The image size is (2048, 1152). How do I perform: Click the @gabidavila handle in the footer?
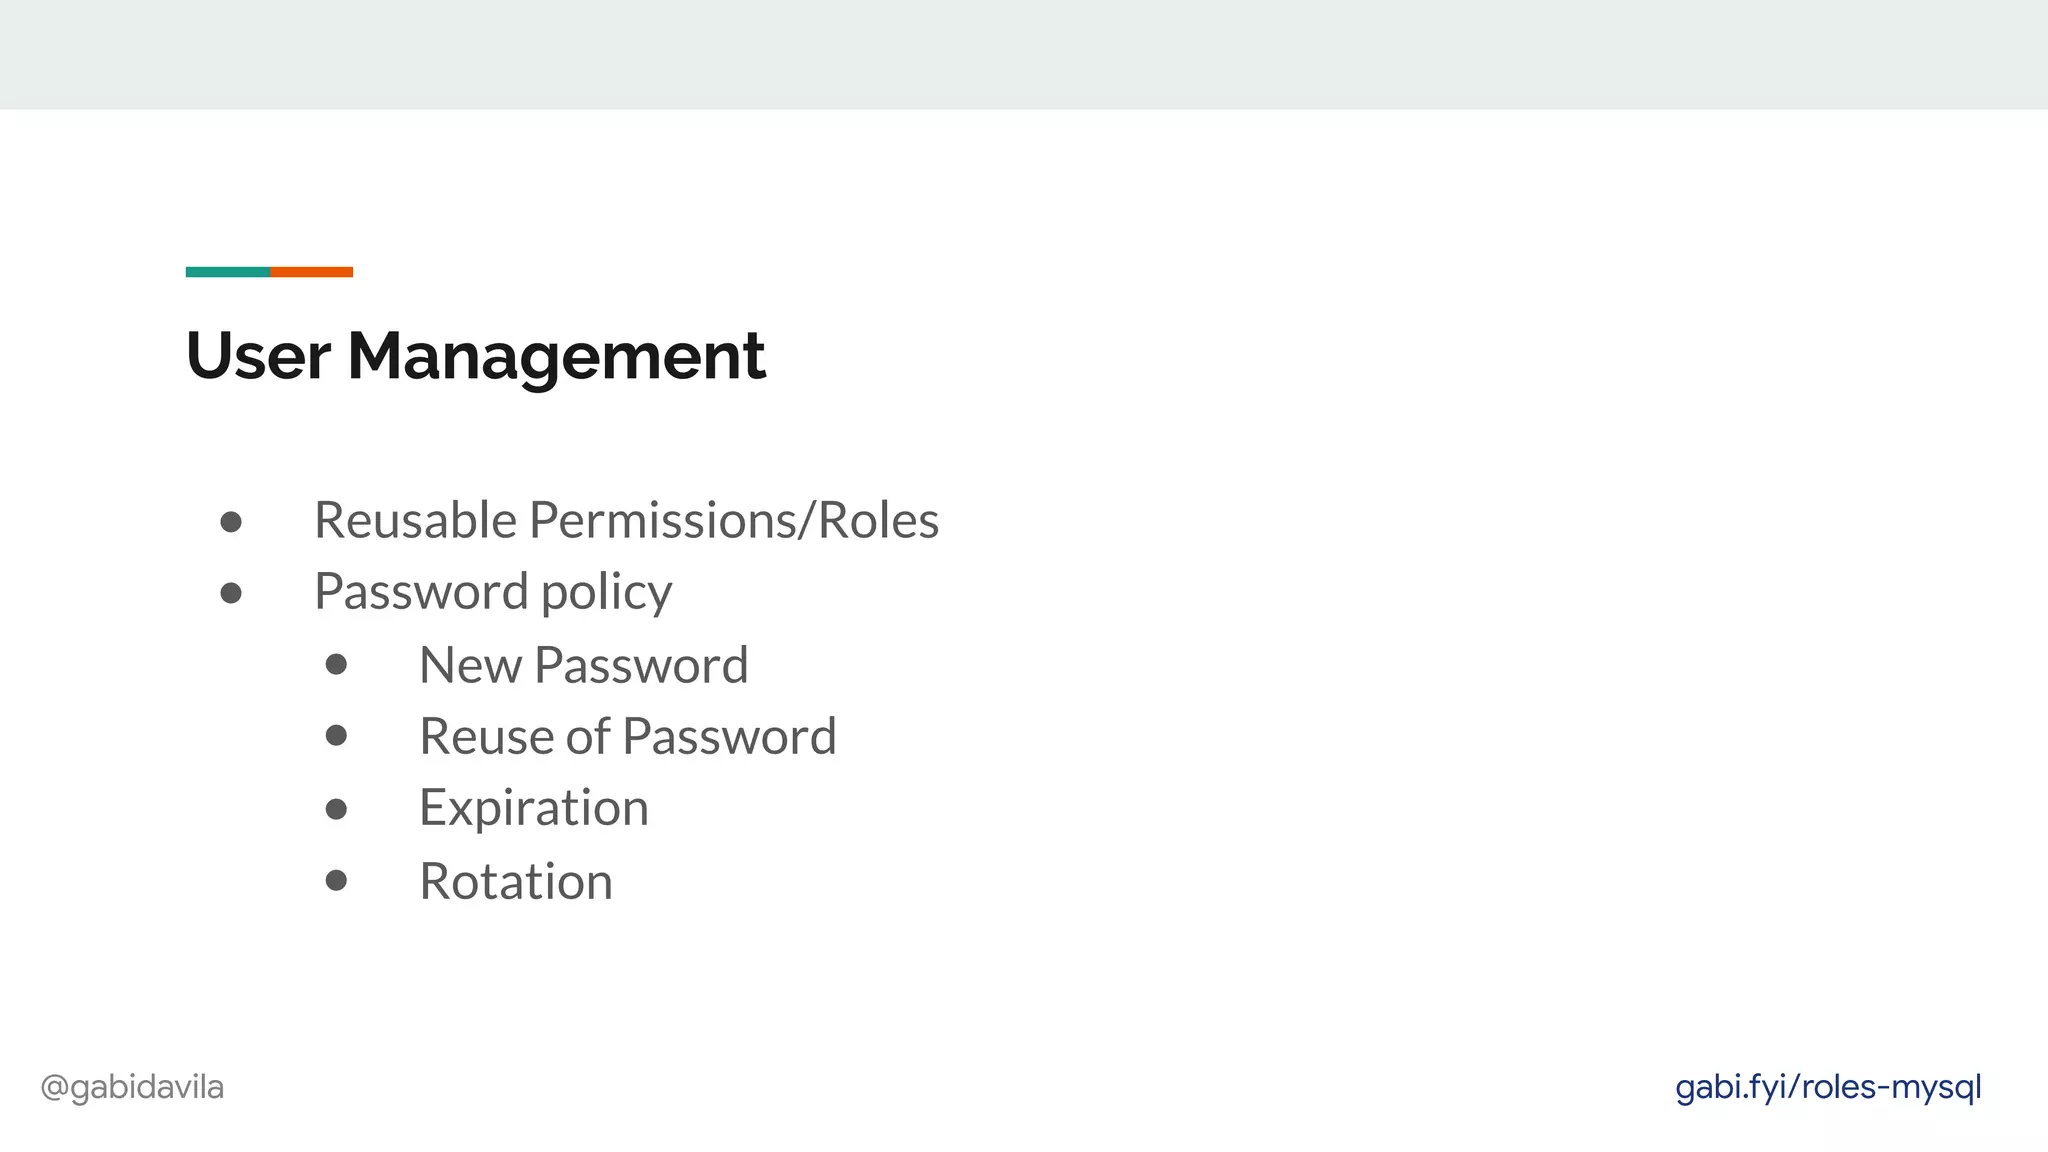pos(132,1087)
